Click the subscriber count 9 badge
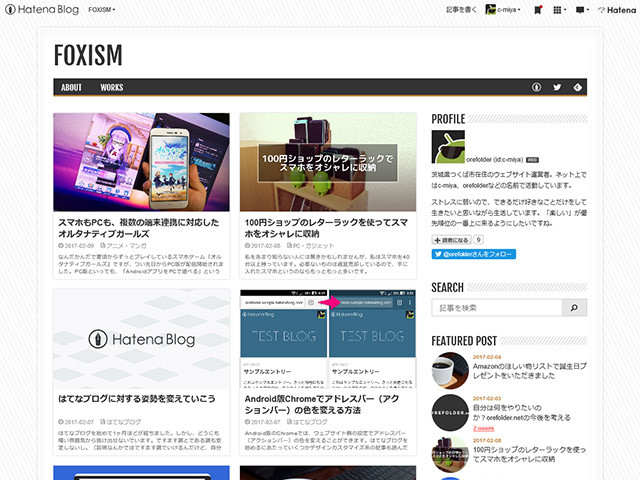The image size is (640, 480). (478, 240)
